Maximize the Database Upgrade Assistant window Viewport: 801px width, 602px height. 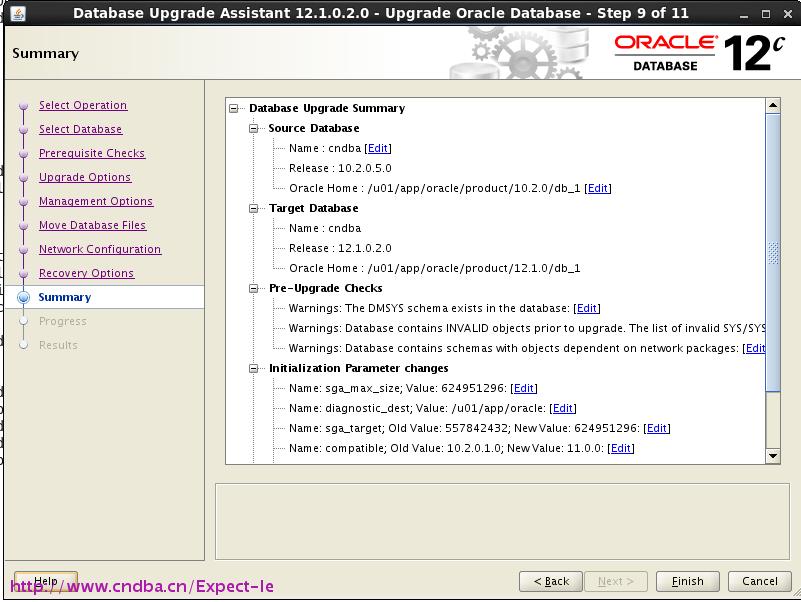(x=766, y=14)
